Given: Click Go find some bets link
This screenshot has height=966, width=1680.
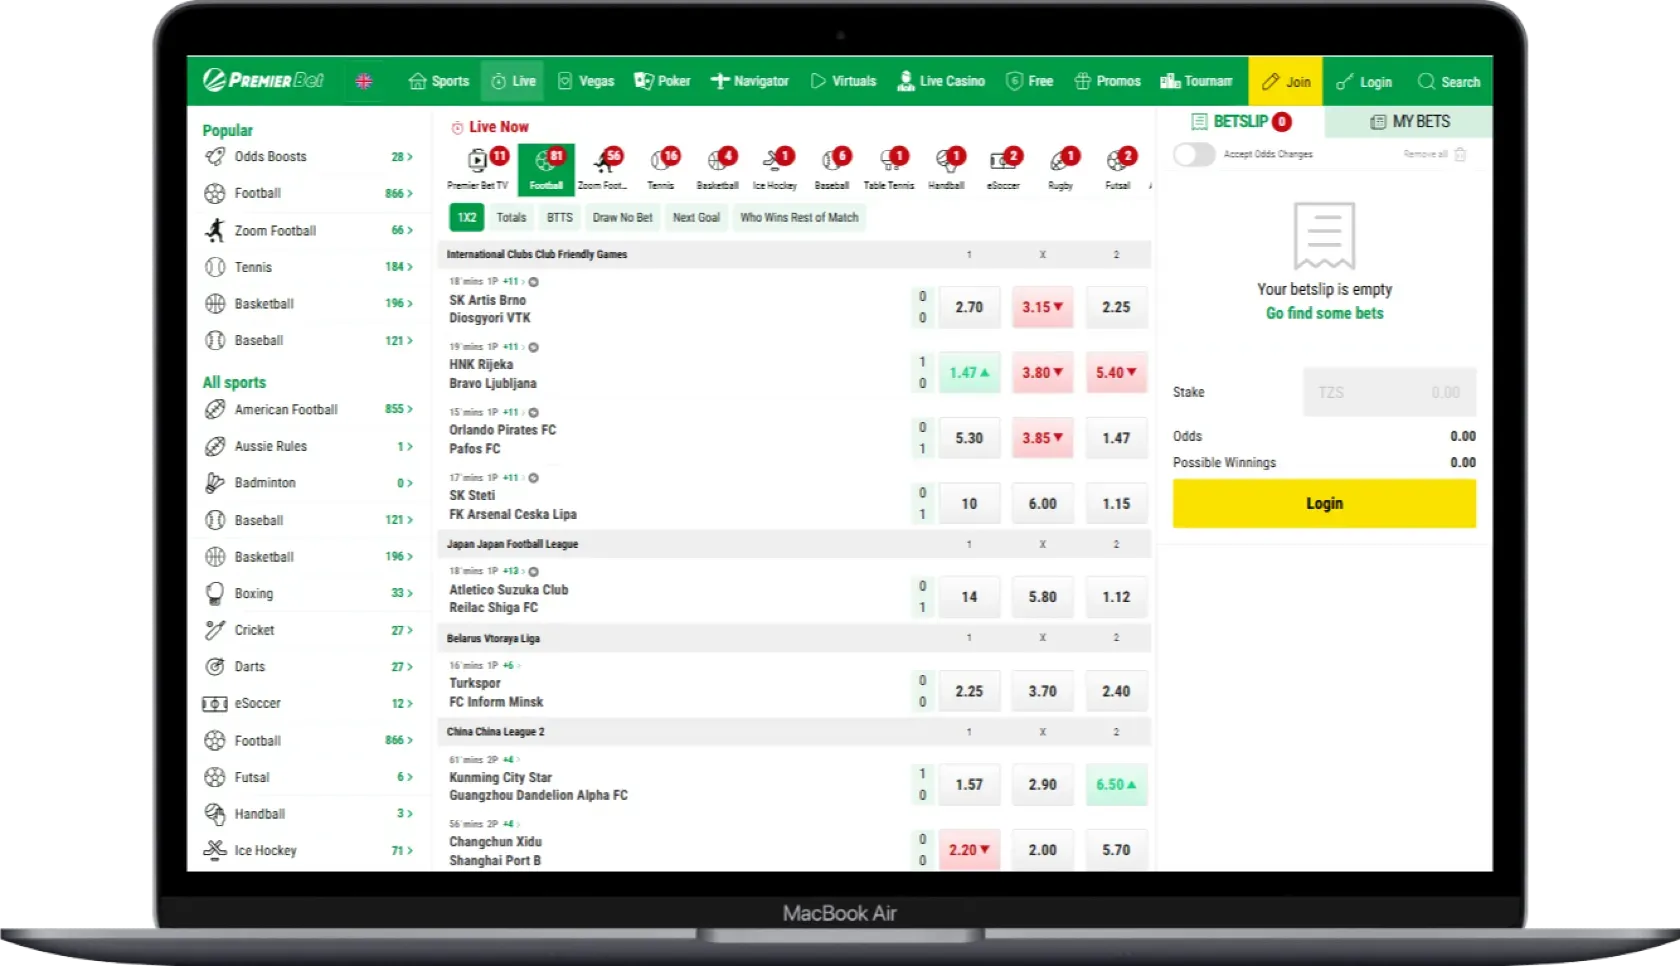Looking at the screenshot, I should pos(1324,313).
